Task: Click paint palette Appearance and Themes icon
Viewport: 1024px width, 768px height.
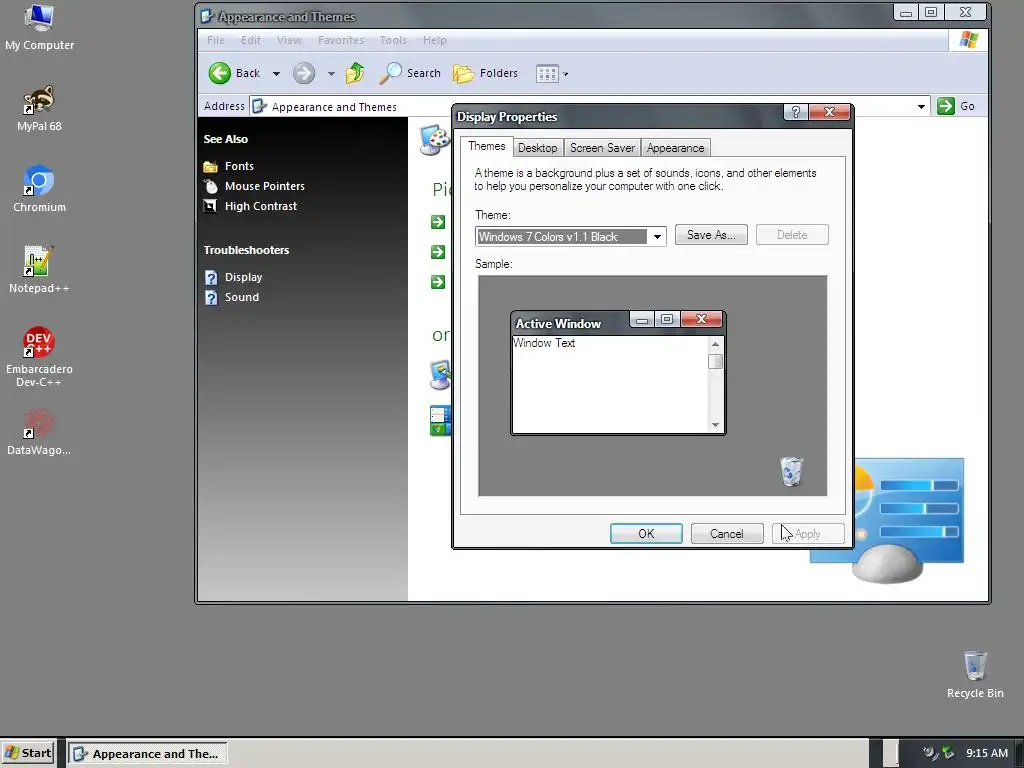Action: pyautogui.click(x=435, y=139)
